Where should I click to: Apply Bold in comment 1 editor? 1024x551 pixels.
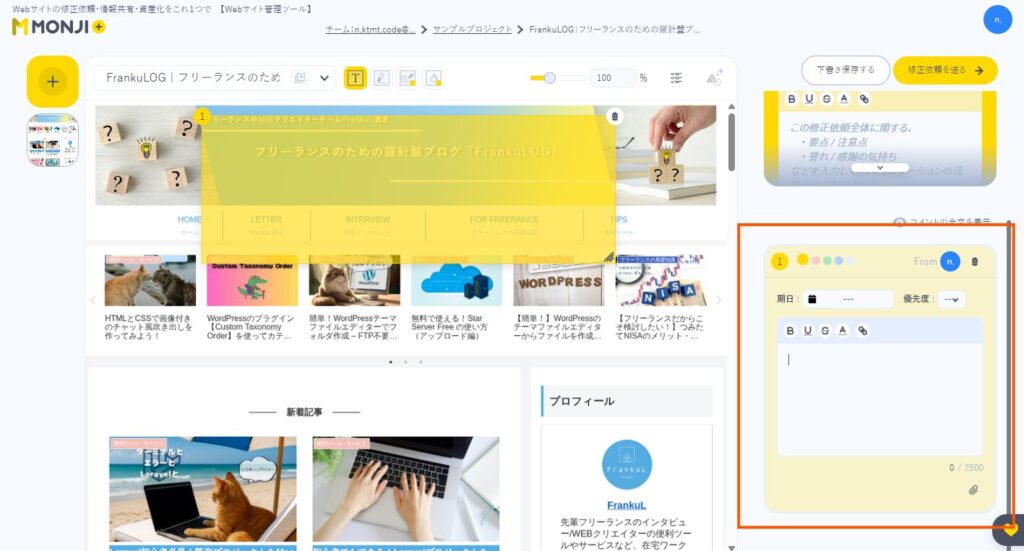pos(790,331)
